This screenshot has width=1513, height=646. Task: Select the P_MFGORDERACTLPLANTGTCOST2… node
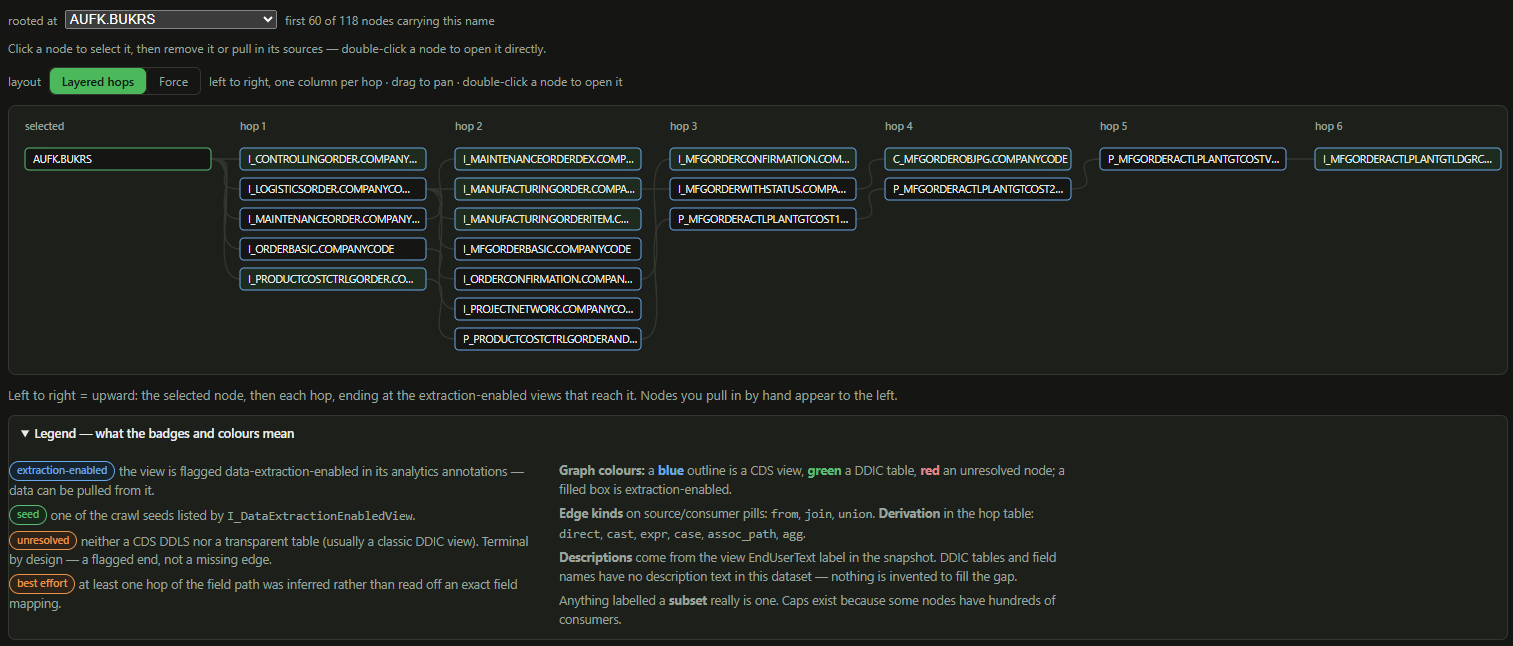coord(978,189)
